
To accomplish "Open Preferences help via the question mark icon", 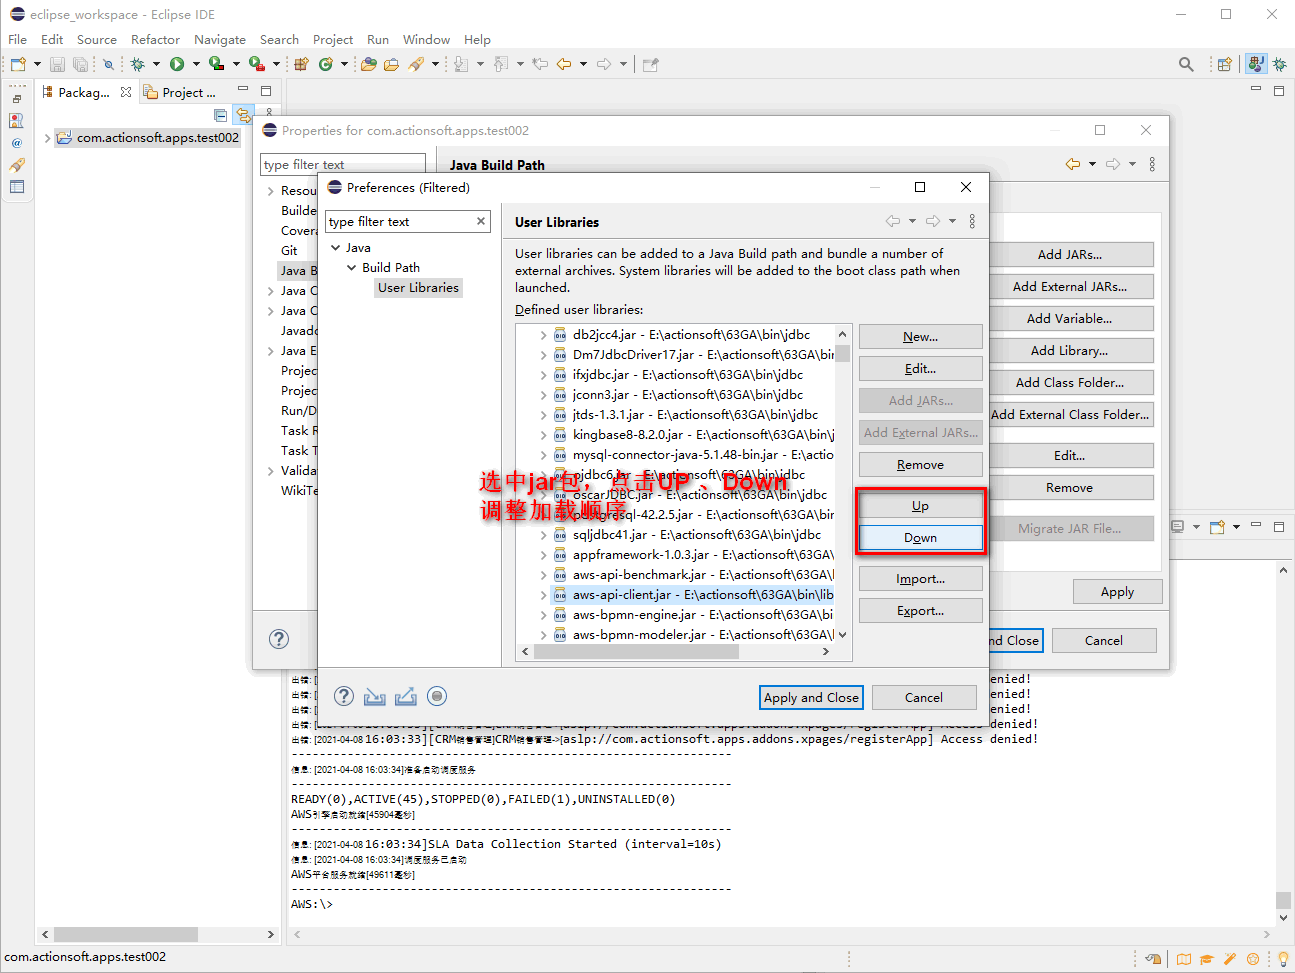I will (x=343, y=695).
